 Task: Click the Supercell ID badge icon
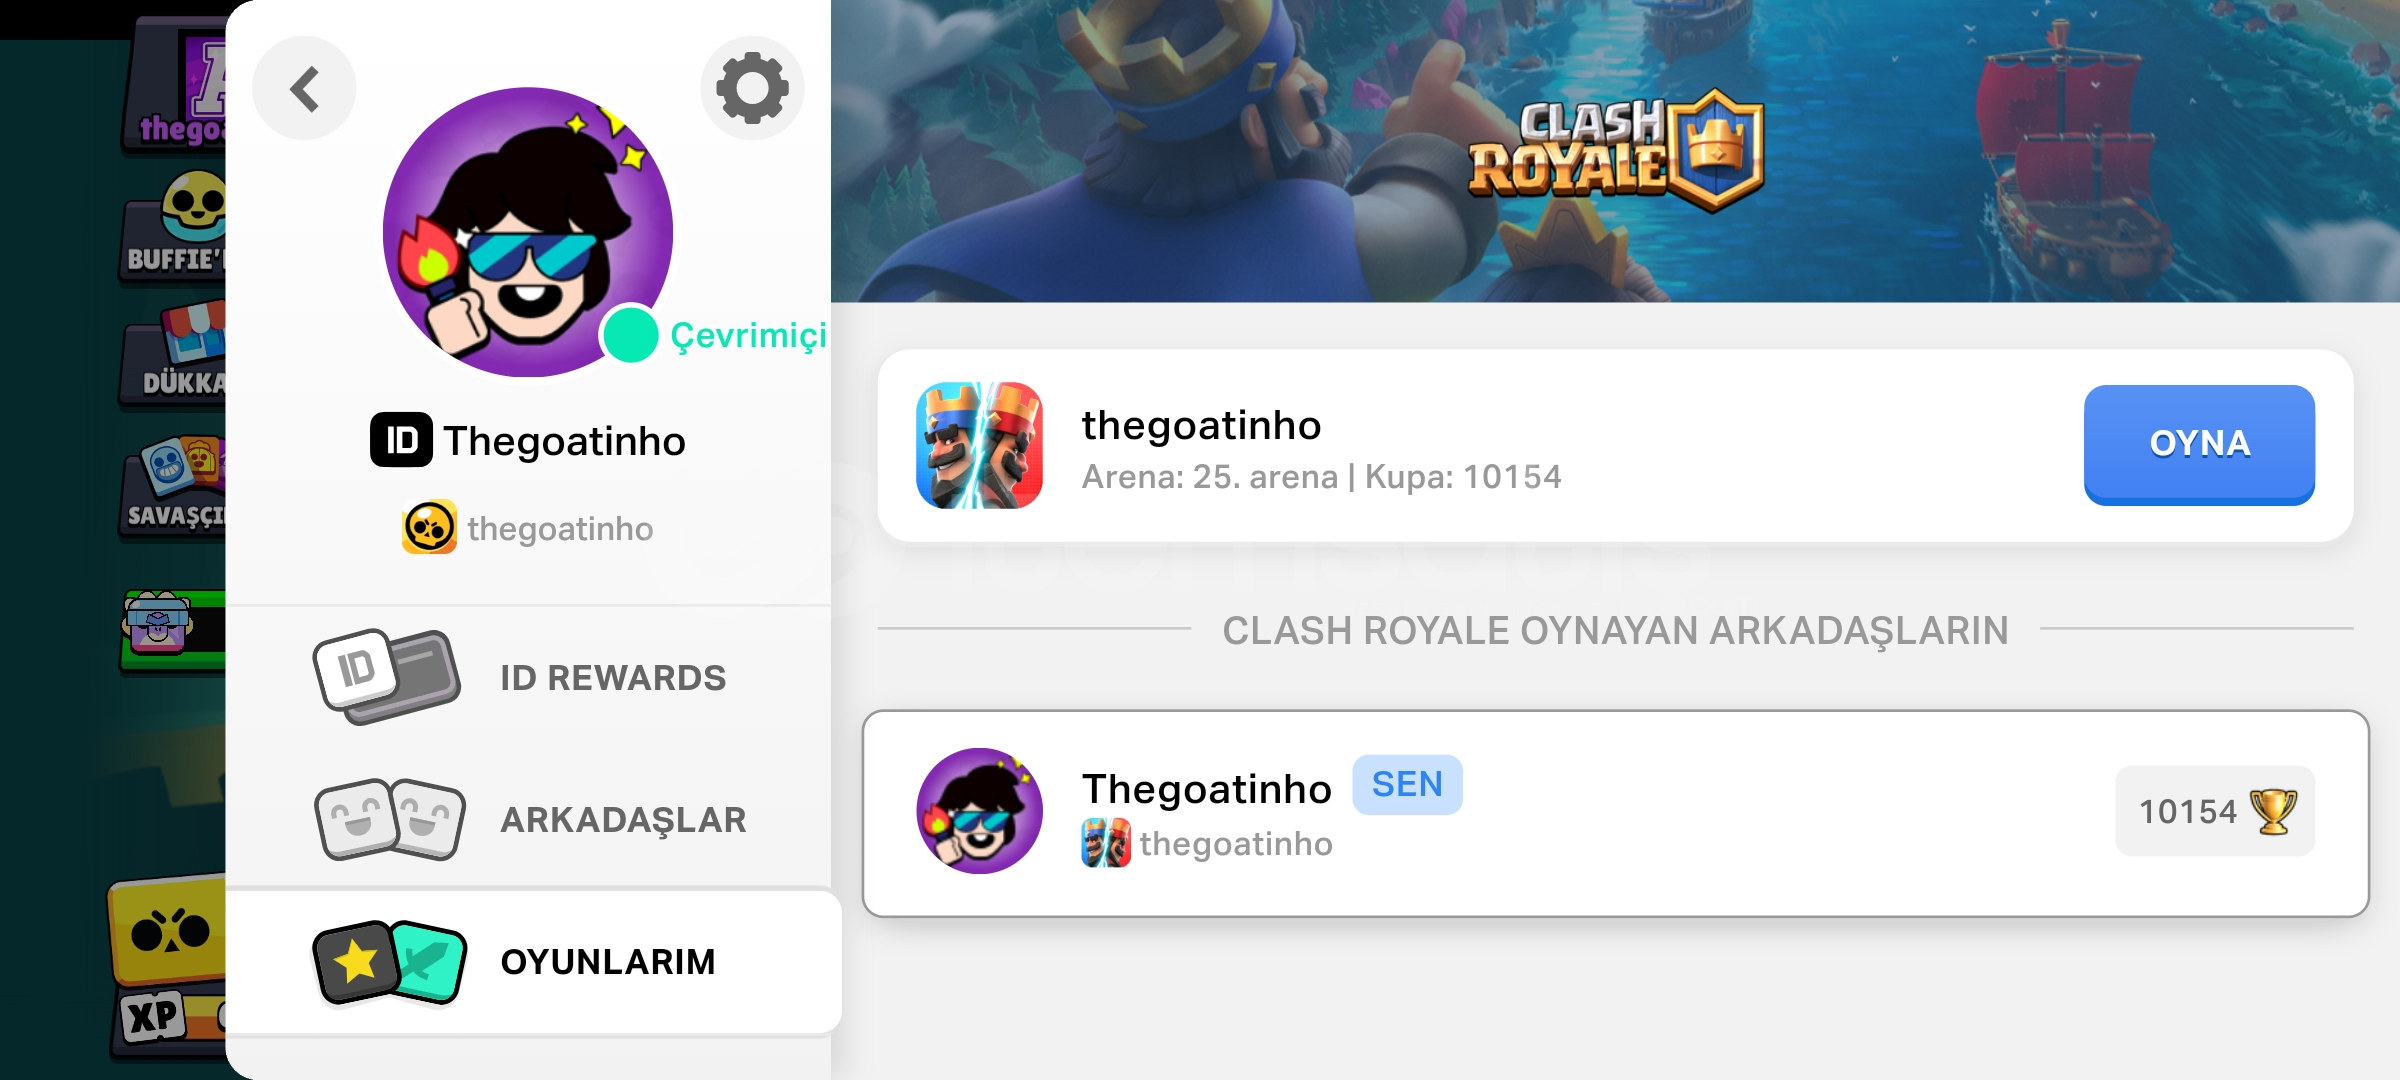click(x=401, y=440)
